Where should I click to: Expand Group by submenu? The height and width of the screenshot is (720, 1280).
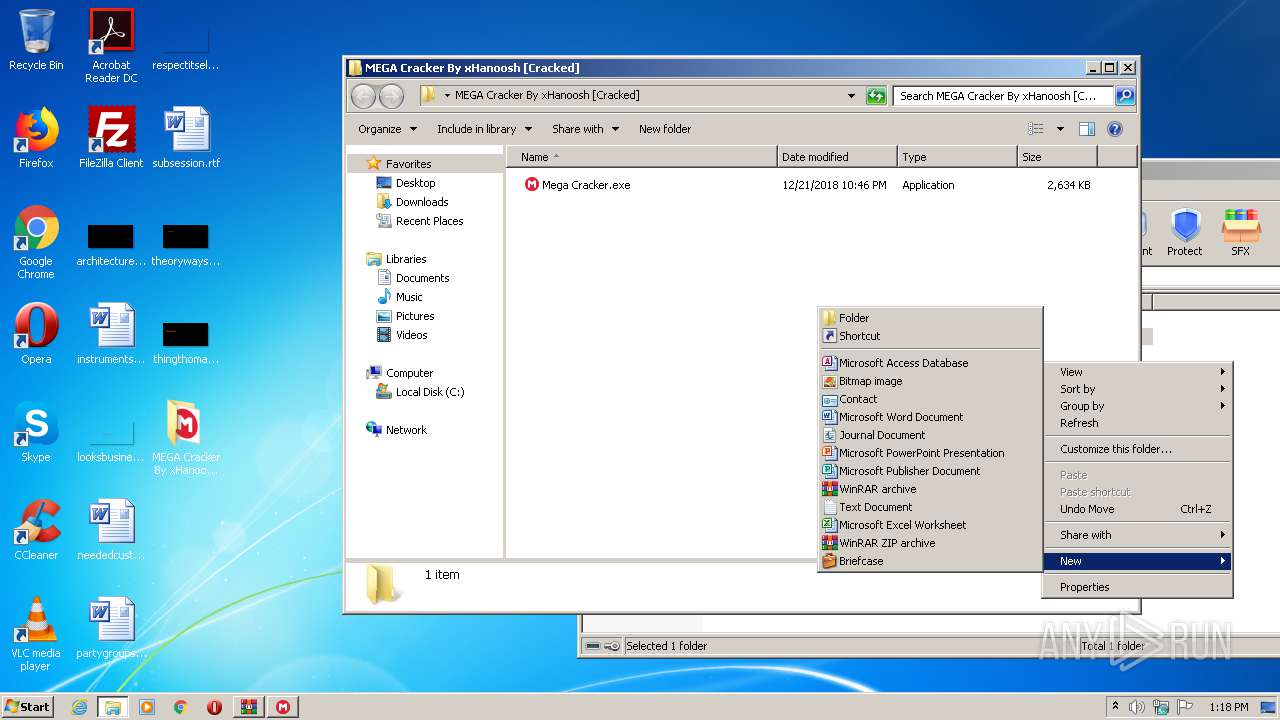(1138, 406)
